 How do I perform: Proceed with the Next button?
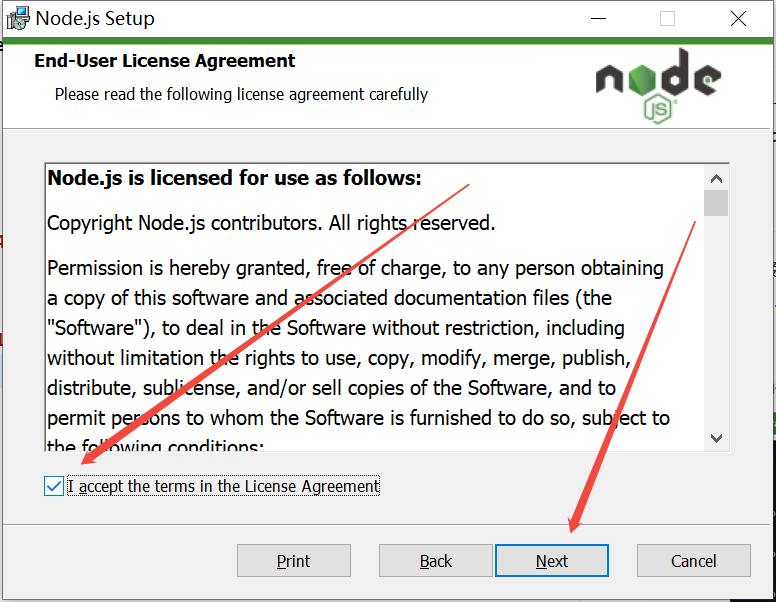click(x=551, y=561)
